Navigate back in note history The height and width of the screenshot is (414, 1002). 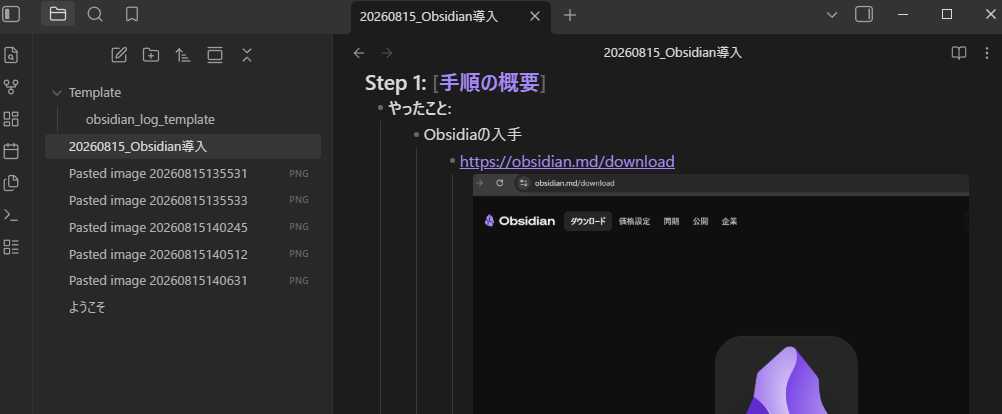[359, 53]
